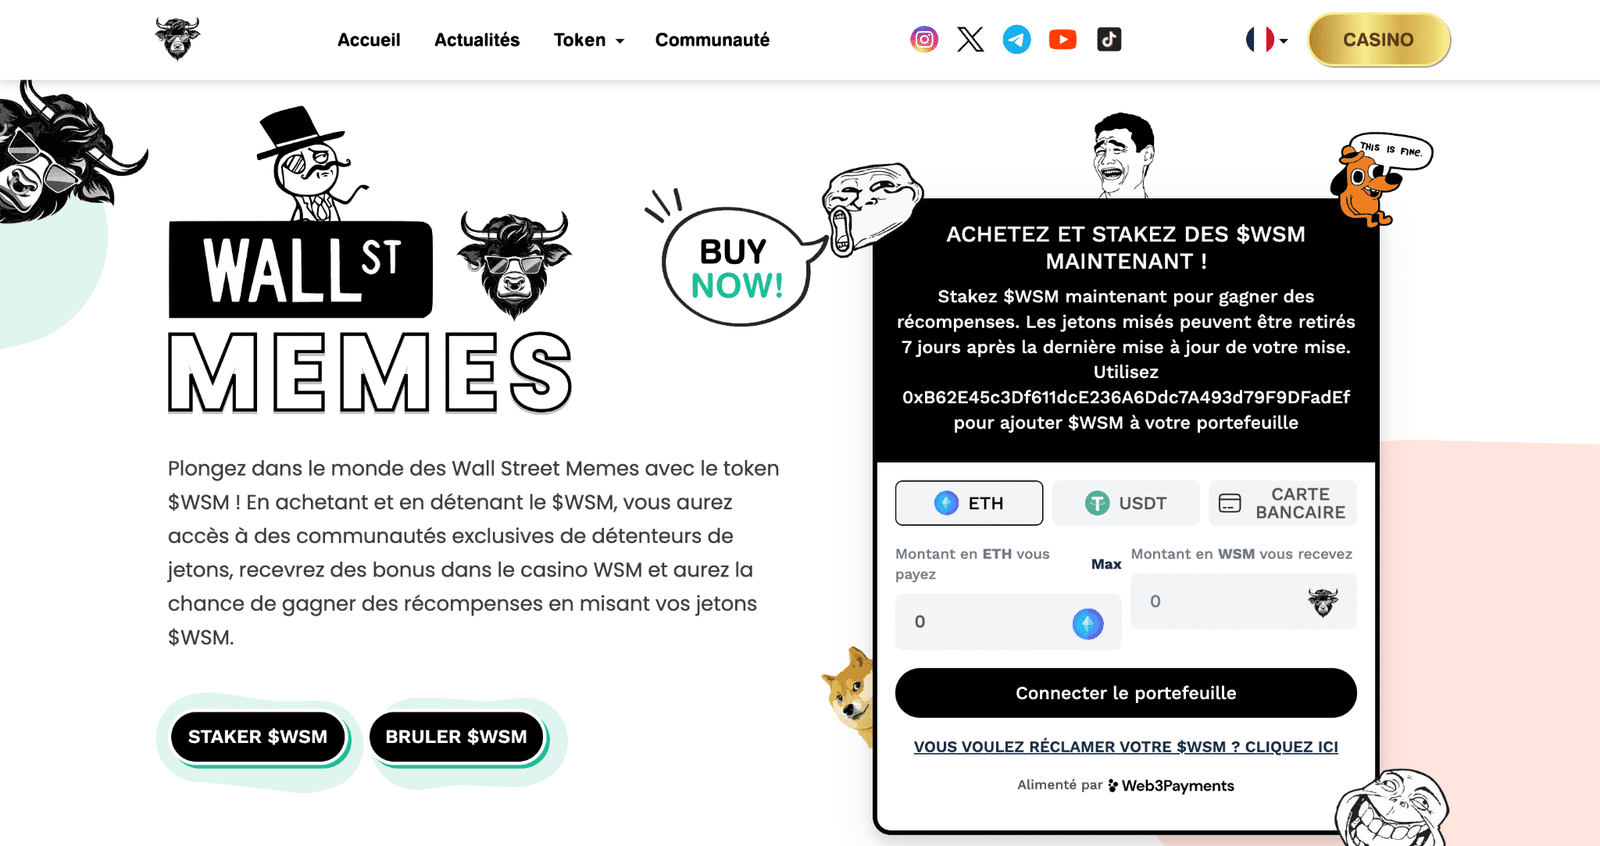
Task: Select Carte Bancaire payment option
Action: pyautogui.click(x=1283, y=503)
